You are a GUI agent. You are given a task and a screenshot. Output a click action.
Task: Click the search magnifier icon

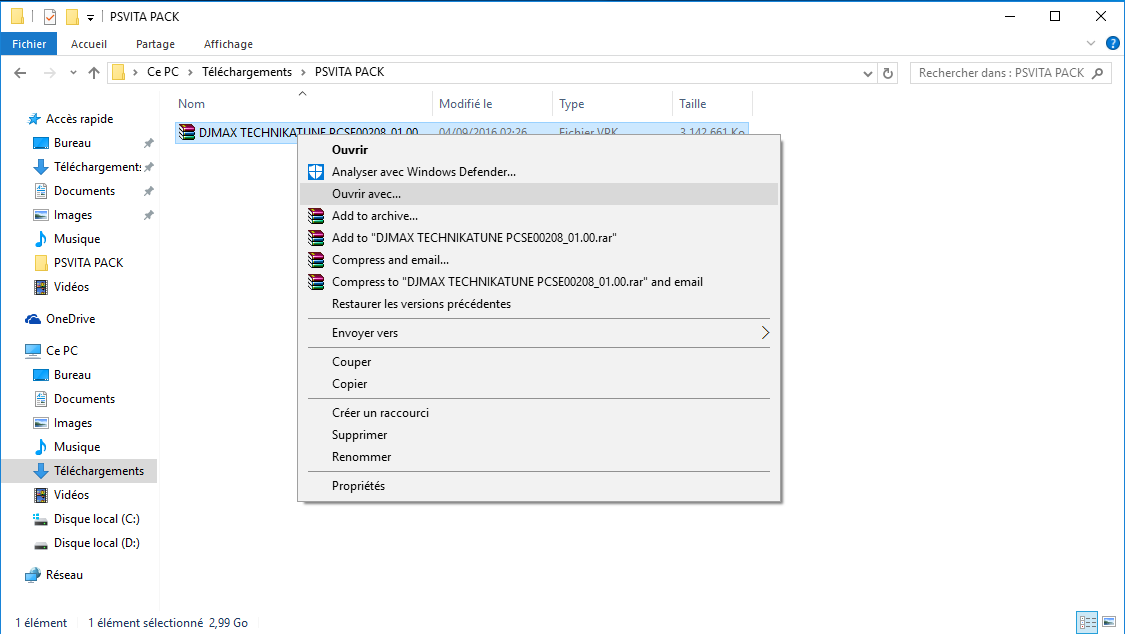point(1098,72)
